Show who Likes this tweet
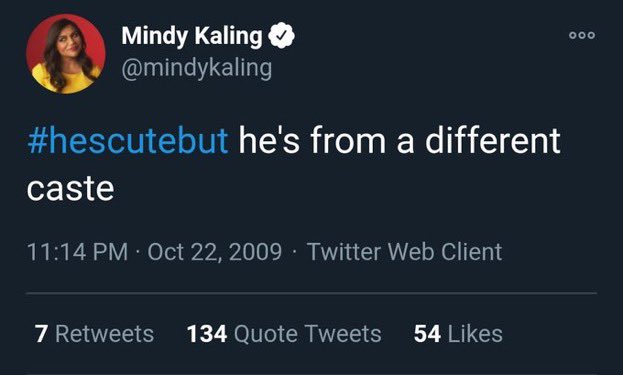This screenshot has height=375, width=623. point(458,334)
